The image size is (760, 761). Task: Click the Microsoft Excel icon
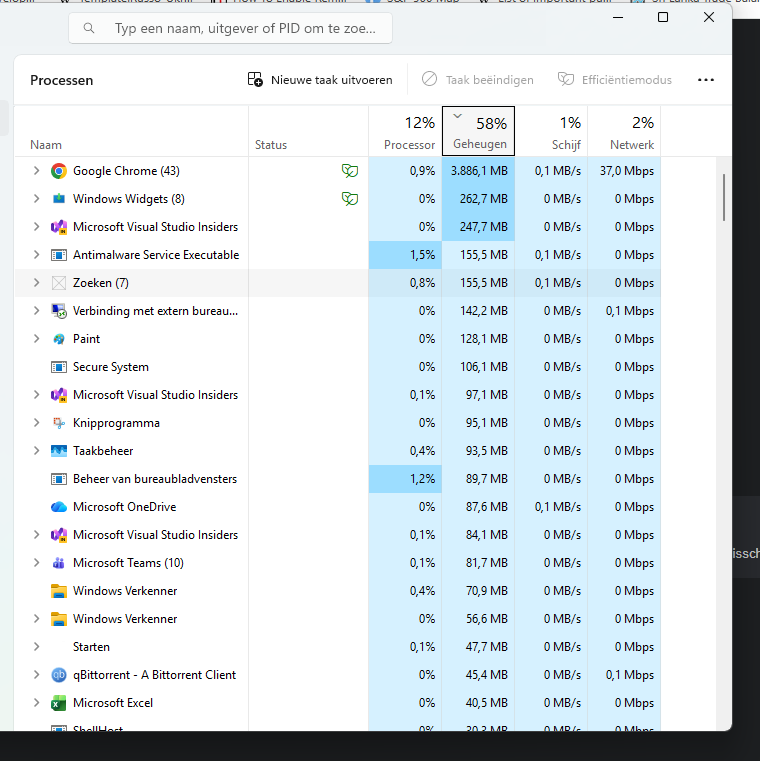click(59, 703)
